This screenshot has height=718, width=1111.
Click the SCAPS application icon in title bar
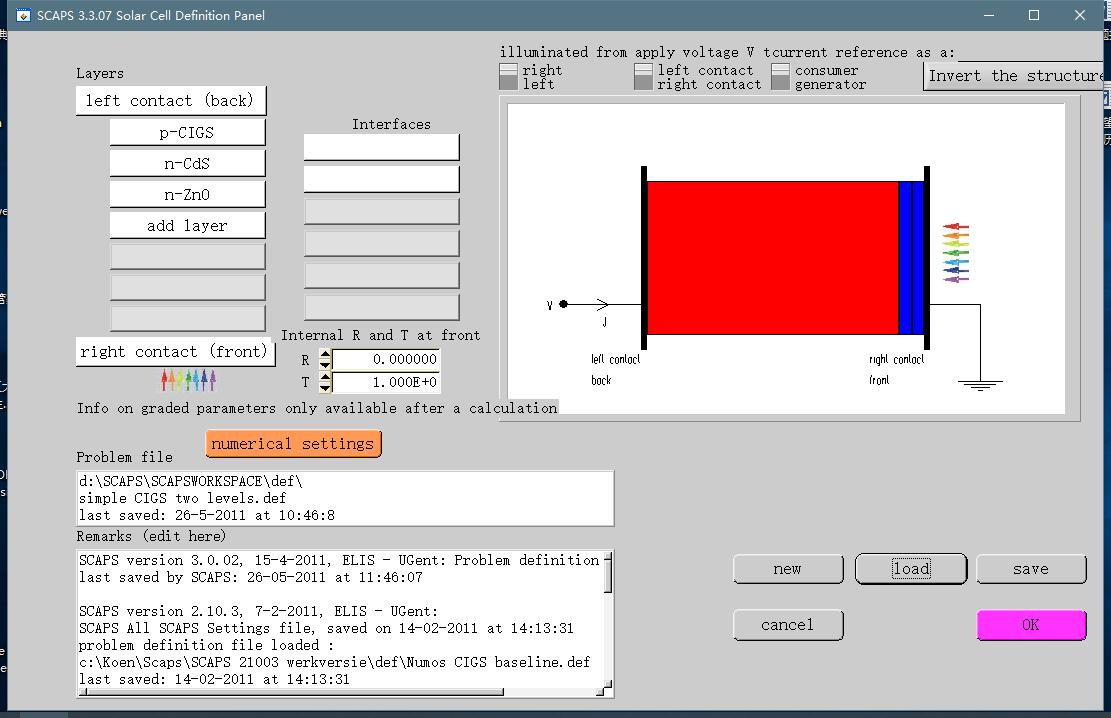(x=22, y=15)
